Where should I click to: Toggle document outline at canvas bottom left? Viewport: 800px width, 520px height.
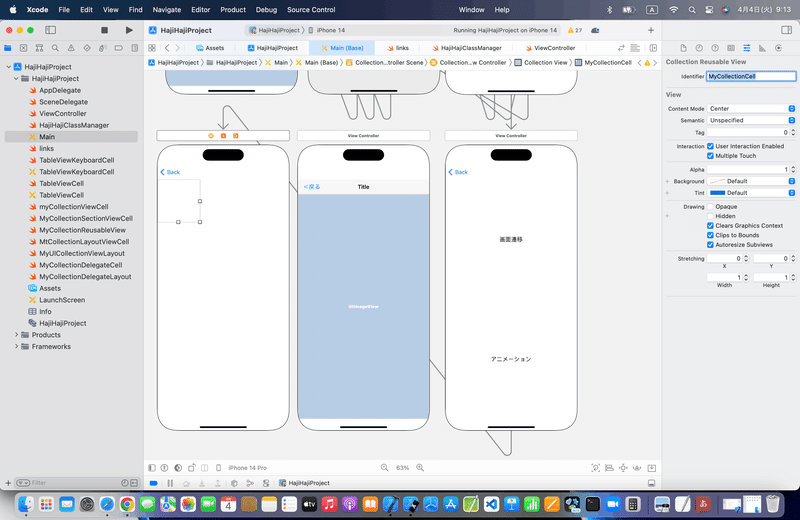(152, 467)
